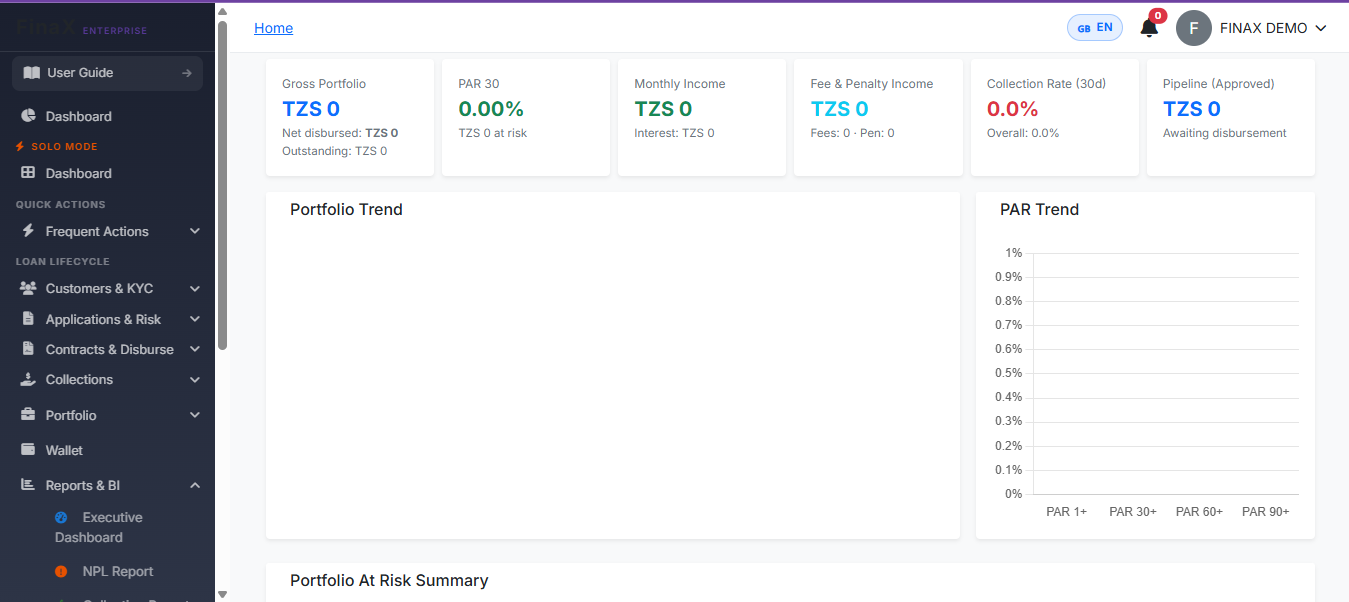Viewport: 1349px width, 602px height.
Task: Click the Home breadcrumb link
Action: click(x=273, y=28)
